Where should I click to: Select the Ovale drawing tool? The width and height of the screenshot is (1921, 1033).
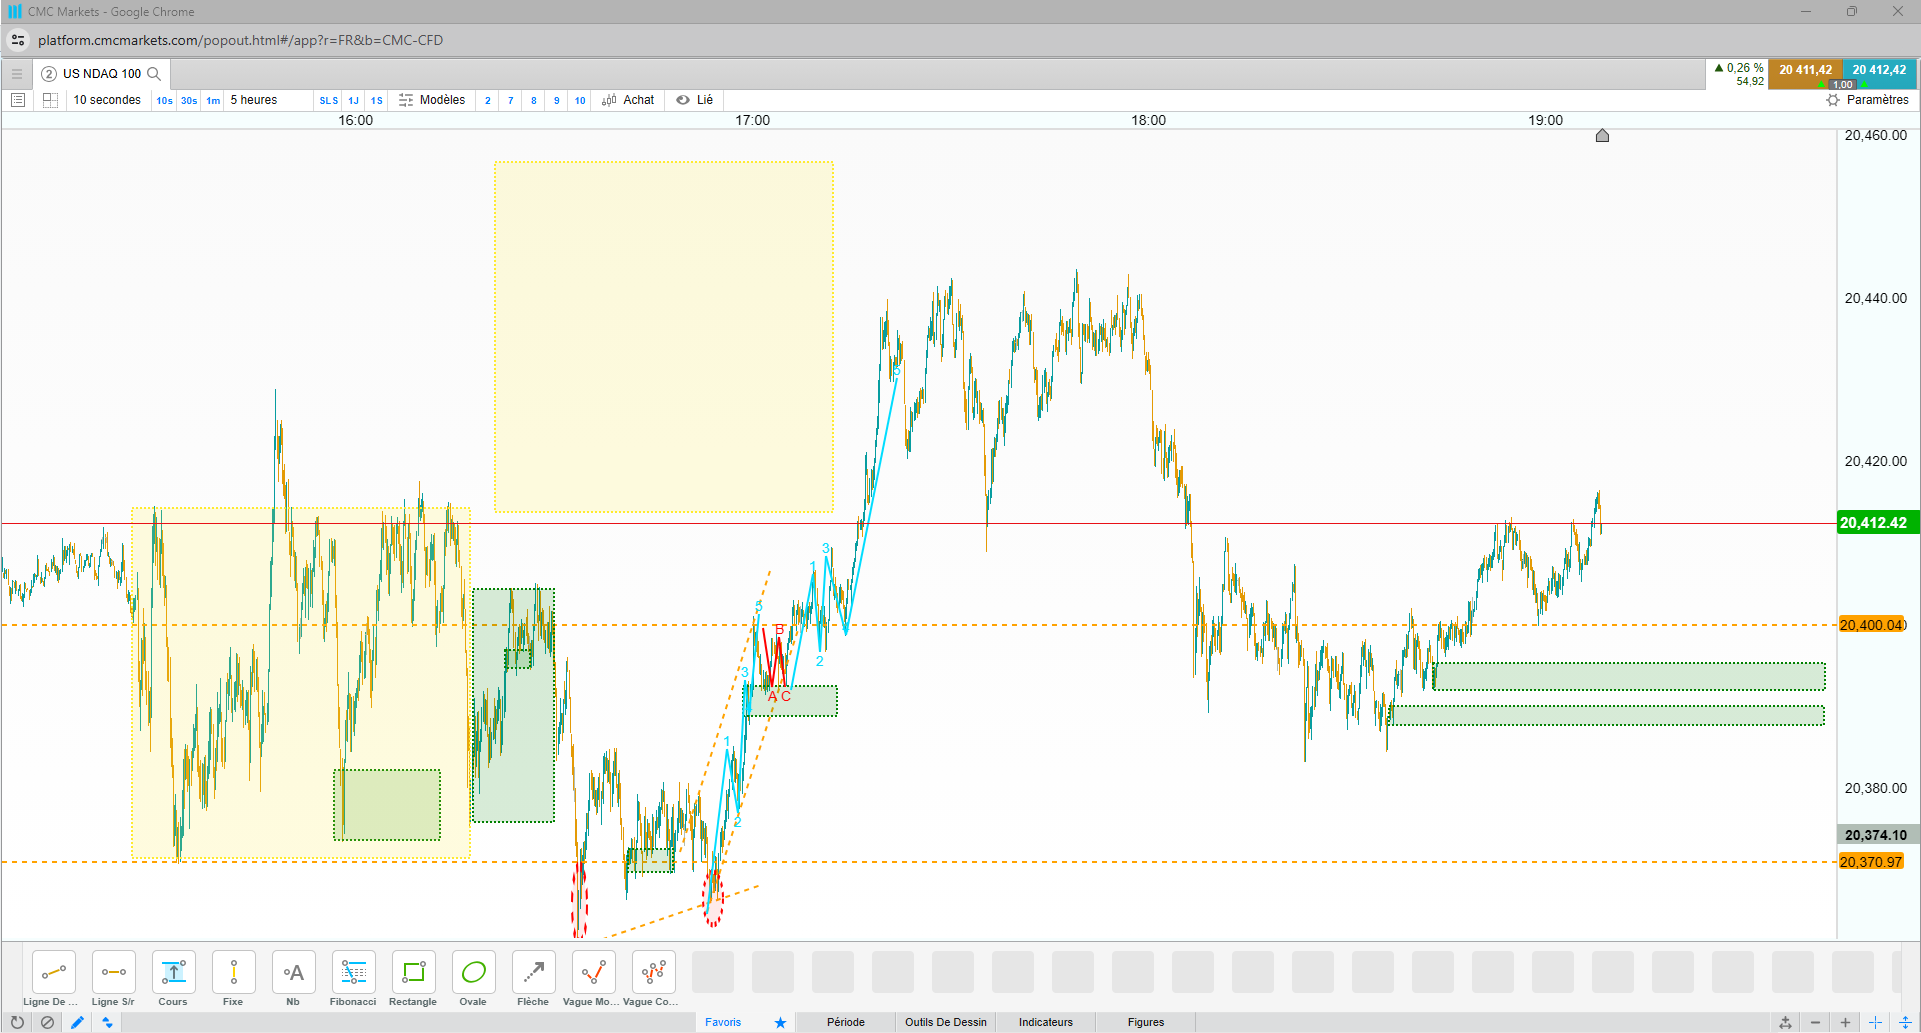click(474, 972)
